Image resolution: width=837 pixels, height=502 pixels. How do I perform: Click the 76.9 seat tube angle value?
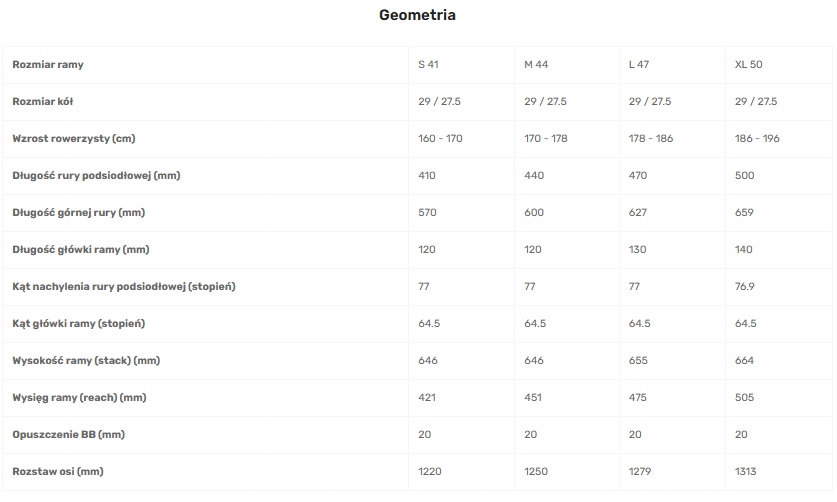tap(745, 287)
